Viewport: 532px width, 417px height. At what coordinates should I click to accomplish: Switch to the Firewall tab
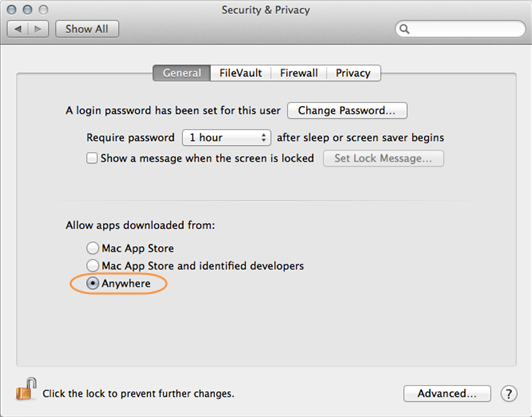point(299,73)
